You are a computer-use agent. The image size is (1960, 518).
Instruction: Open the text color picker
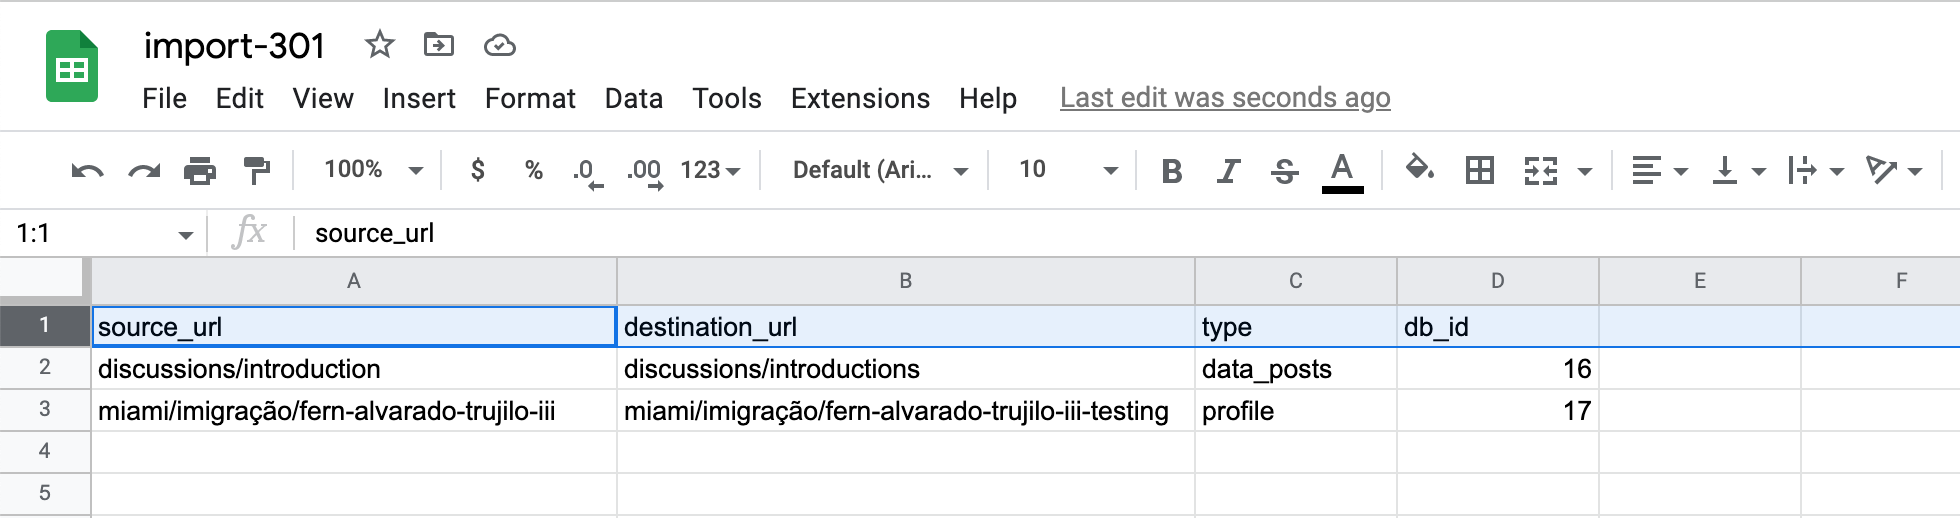point(1342,171)
